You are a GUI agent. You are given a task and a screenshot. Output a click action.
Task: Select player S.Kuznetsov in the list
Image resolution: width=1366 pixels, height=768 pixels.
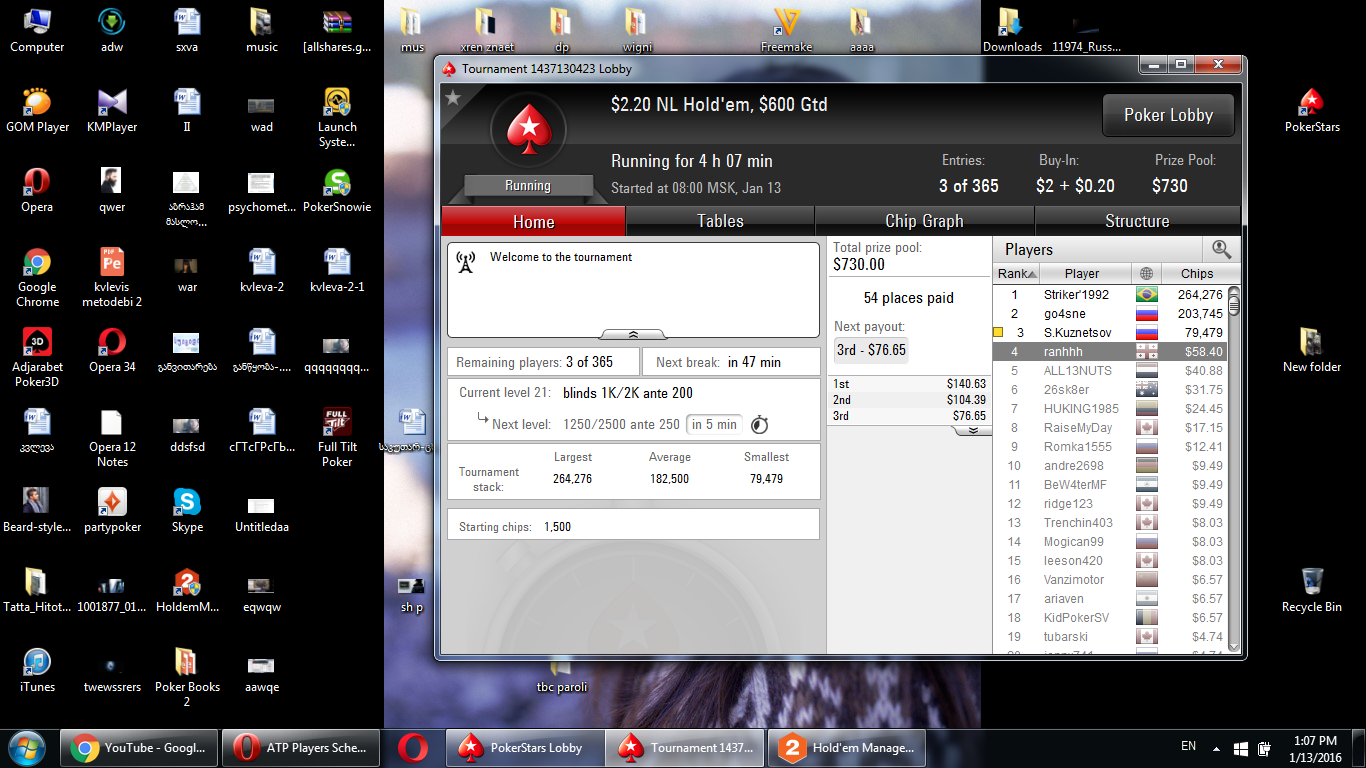(1109, 333)
